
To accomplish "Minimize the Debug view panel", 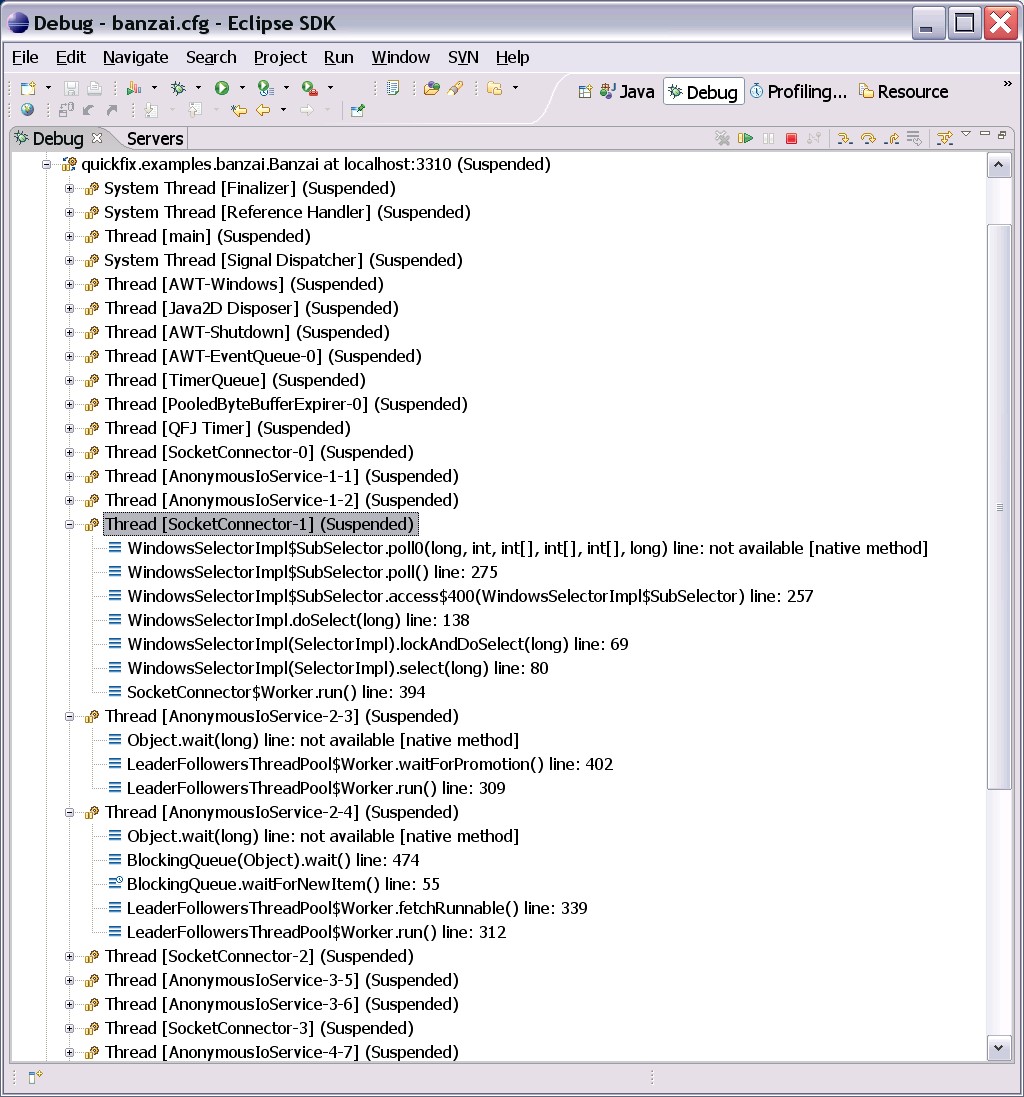I will tap(985, 134).
